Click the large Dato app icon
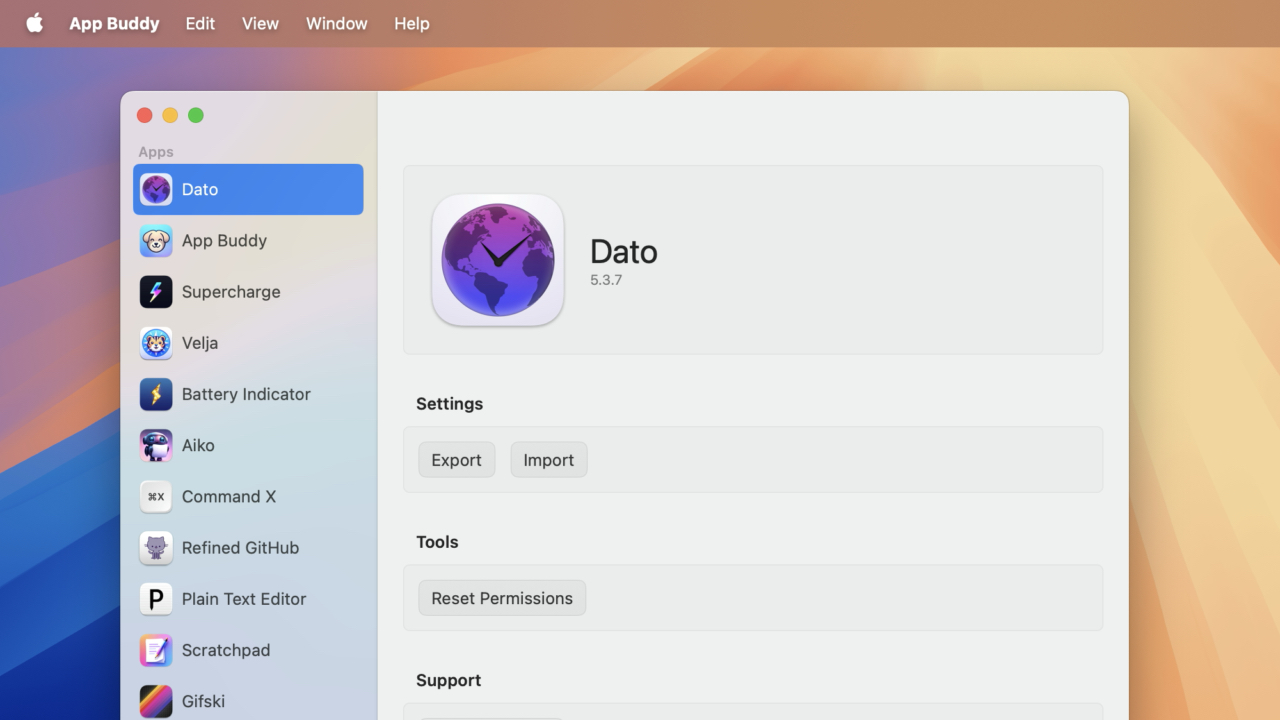1280x720 pixels. (498, 260)
